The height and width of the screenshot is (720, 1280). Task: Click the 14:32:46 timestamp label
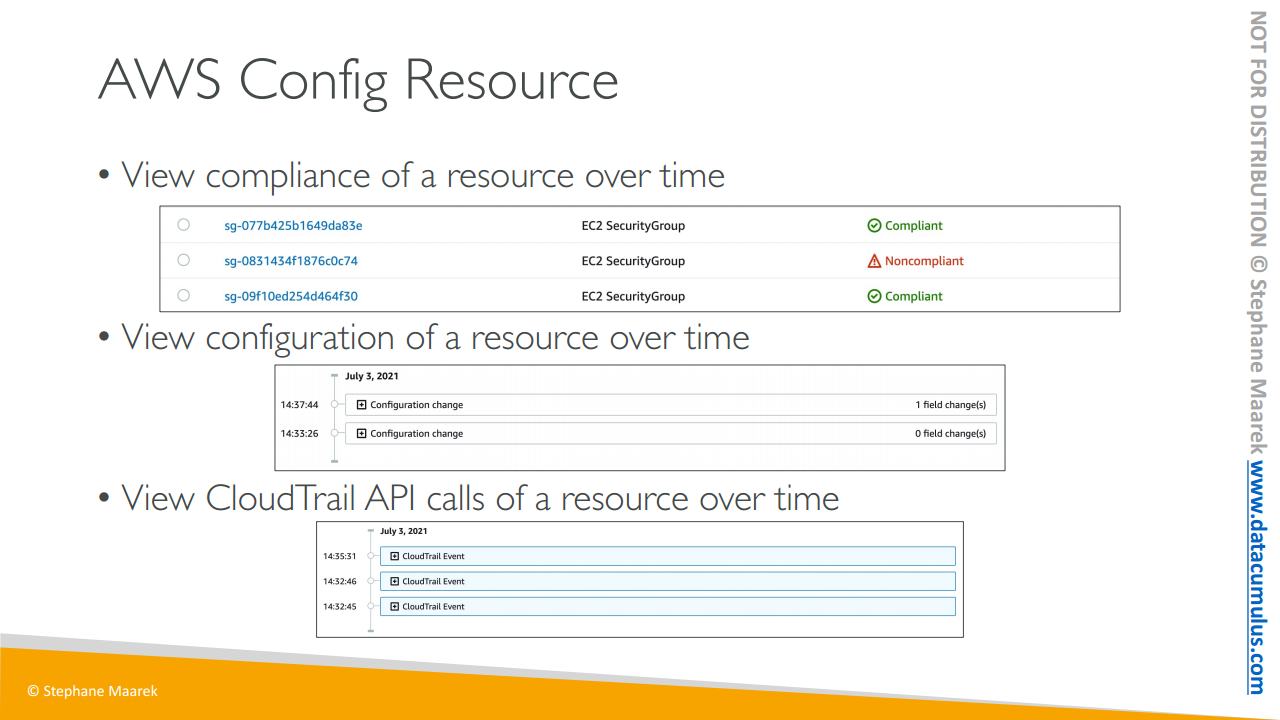(339, 581)
